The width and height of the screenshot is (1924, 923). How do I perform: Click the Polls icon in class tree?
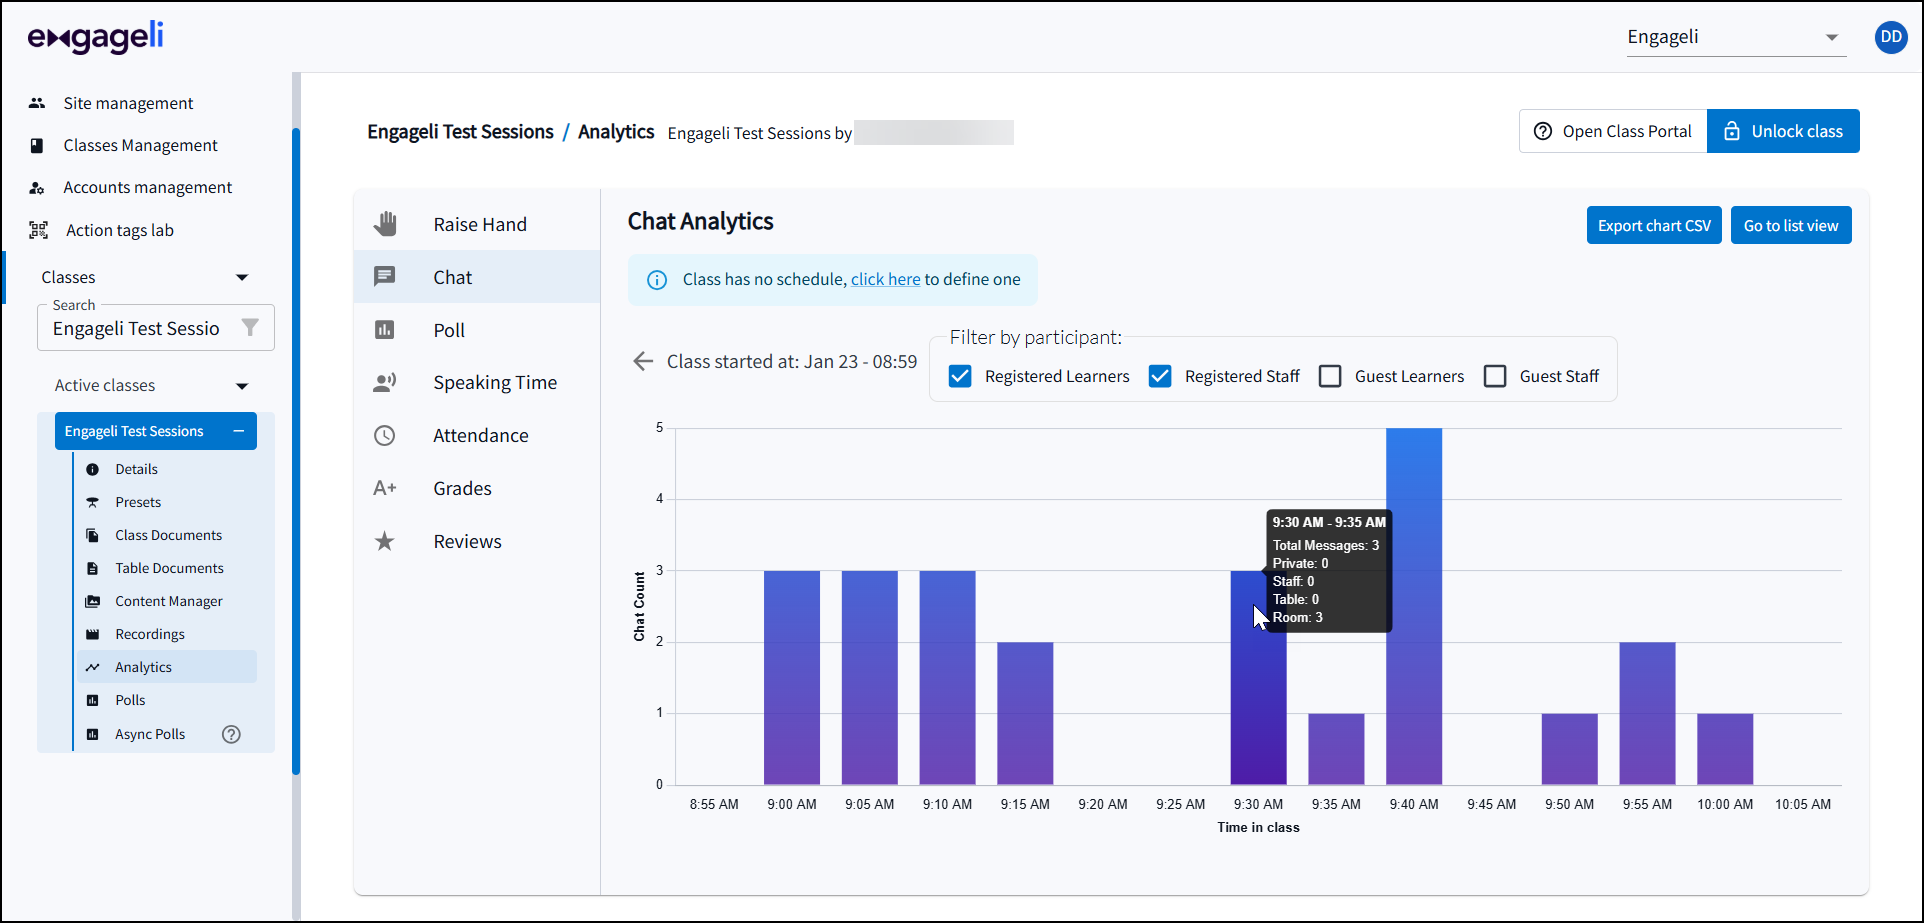93,700
